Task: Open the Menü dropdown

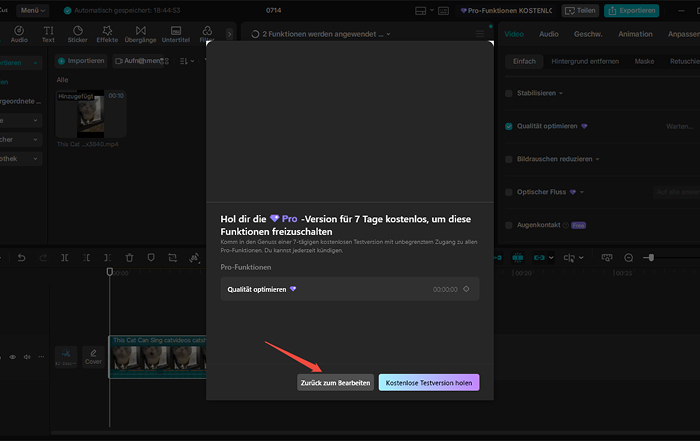Action: coord(33,10)
